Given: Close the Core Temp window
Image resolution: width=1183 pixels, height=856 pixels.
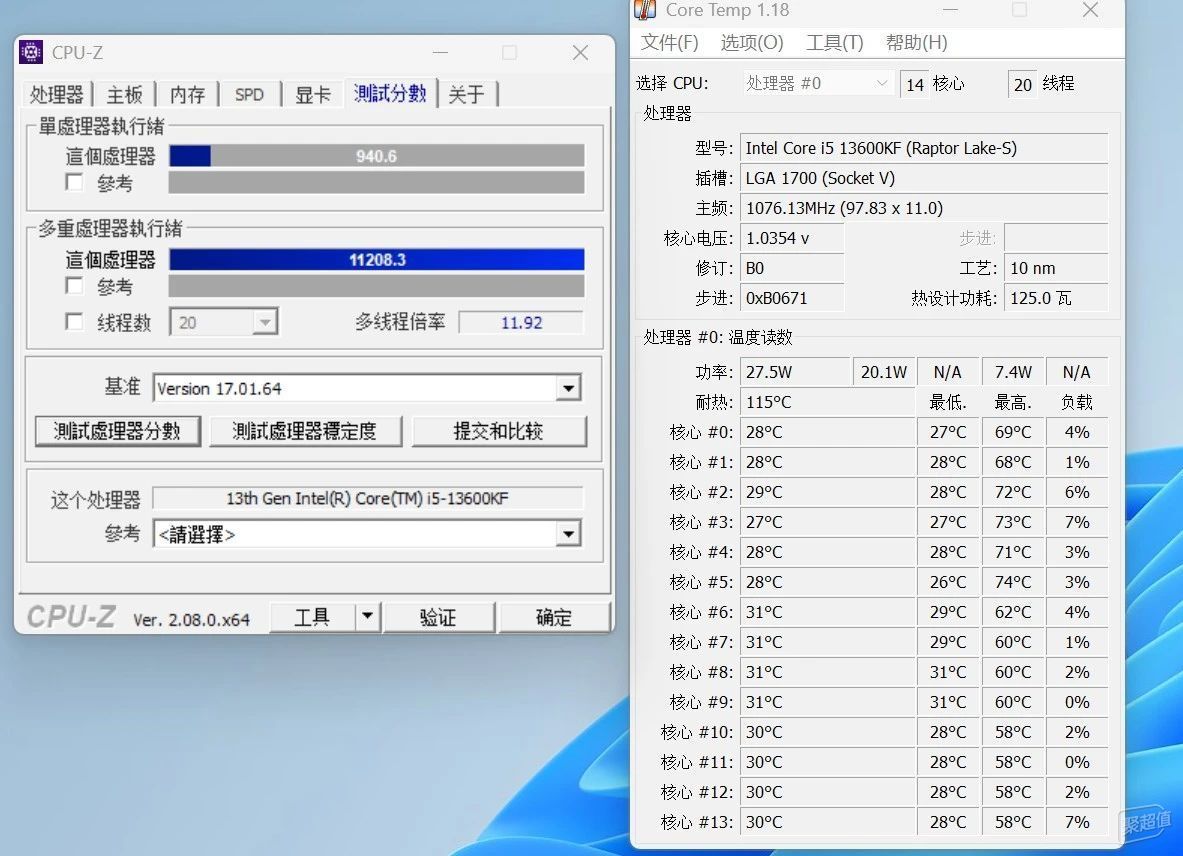Looking at the screenshot, I should tap(1090, 10).
